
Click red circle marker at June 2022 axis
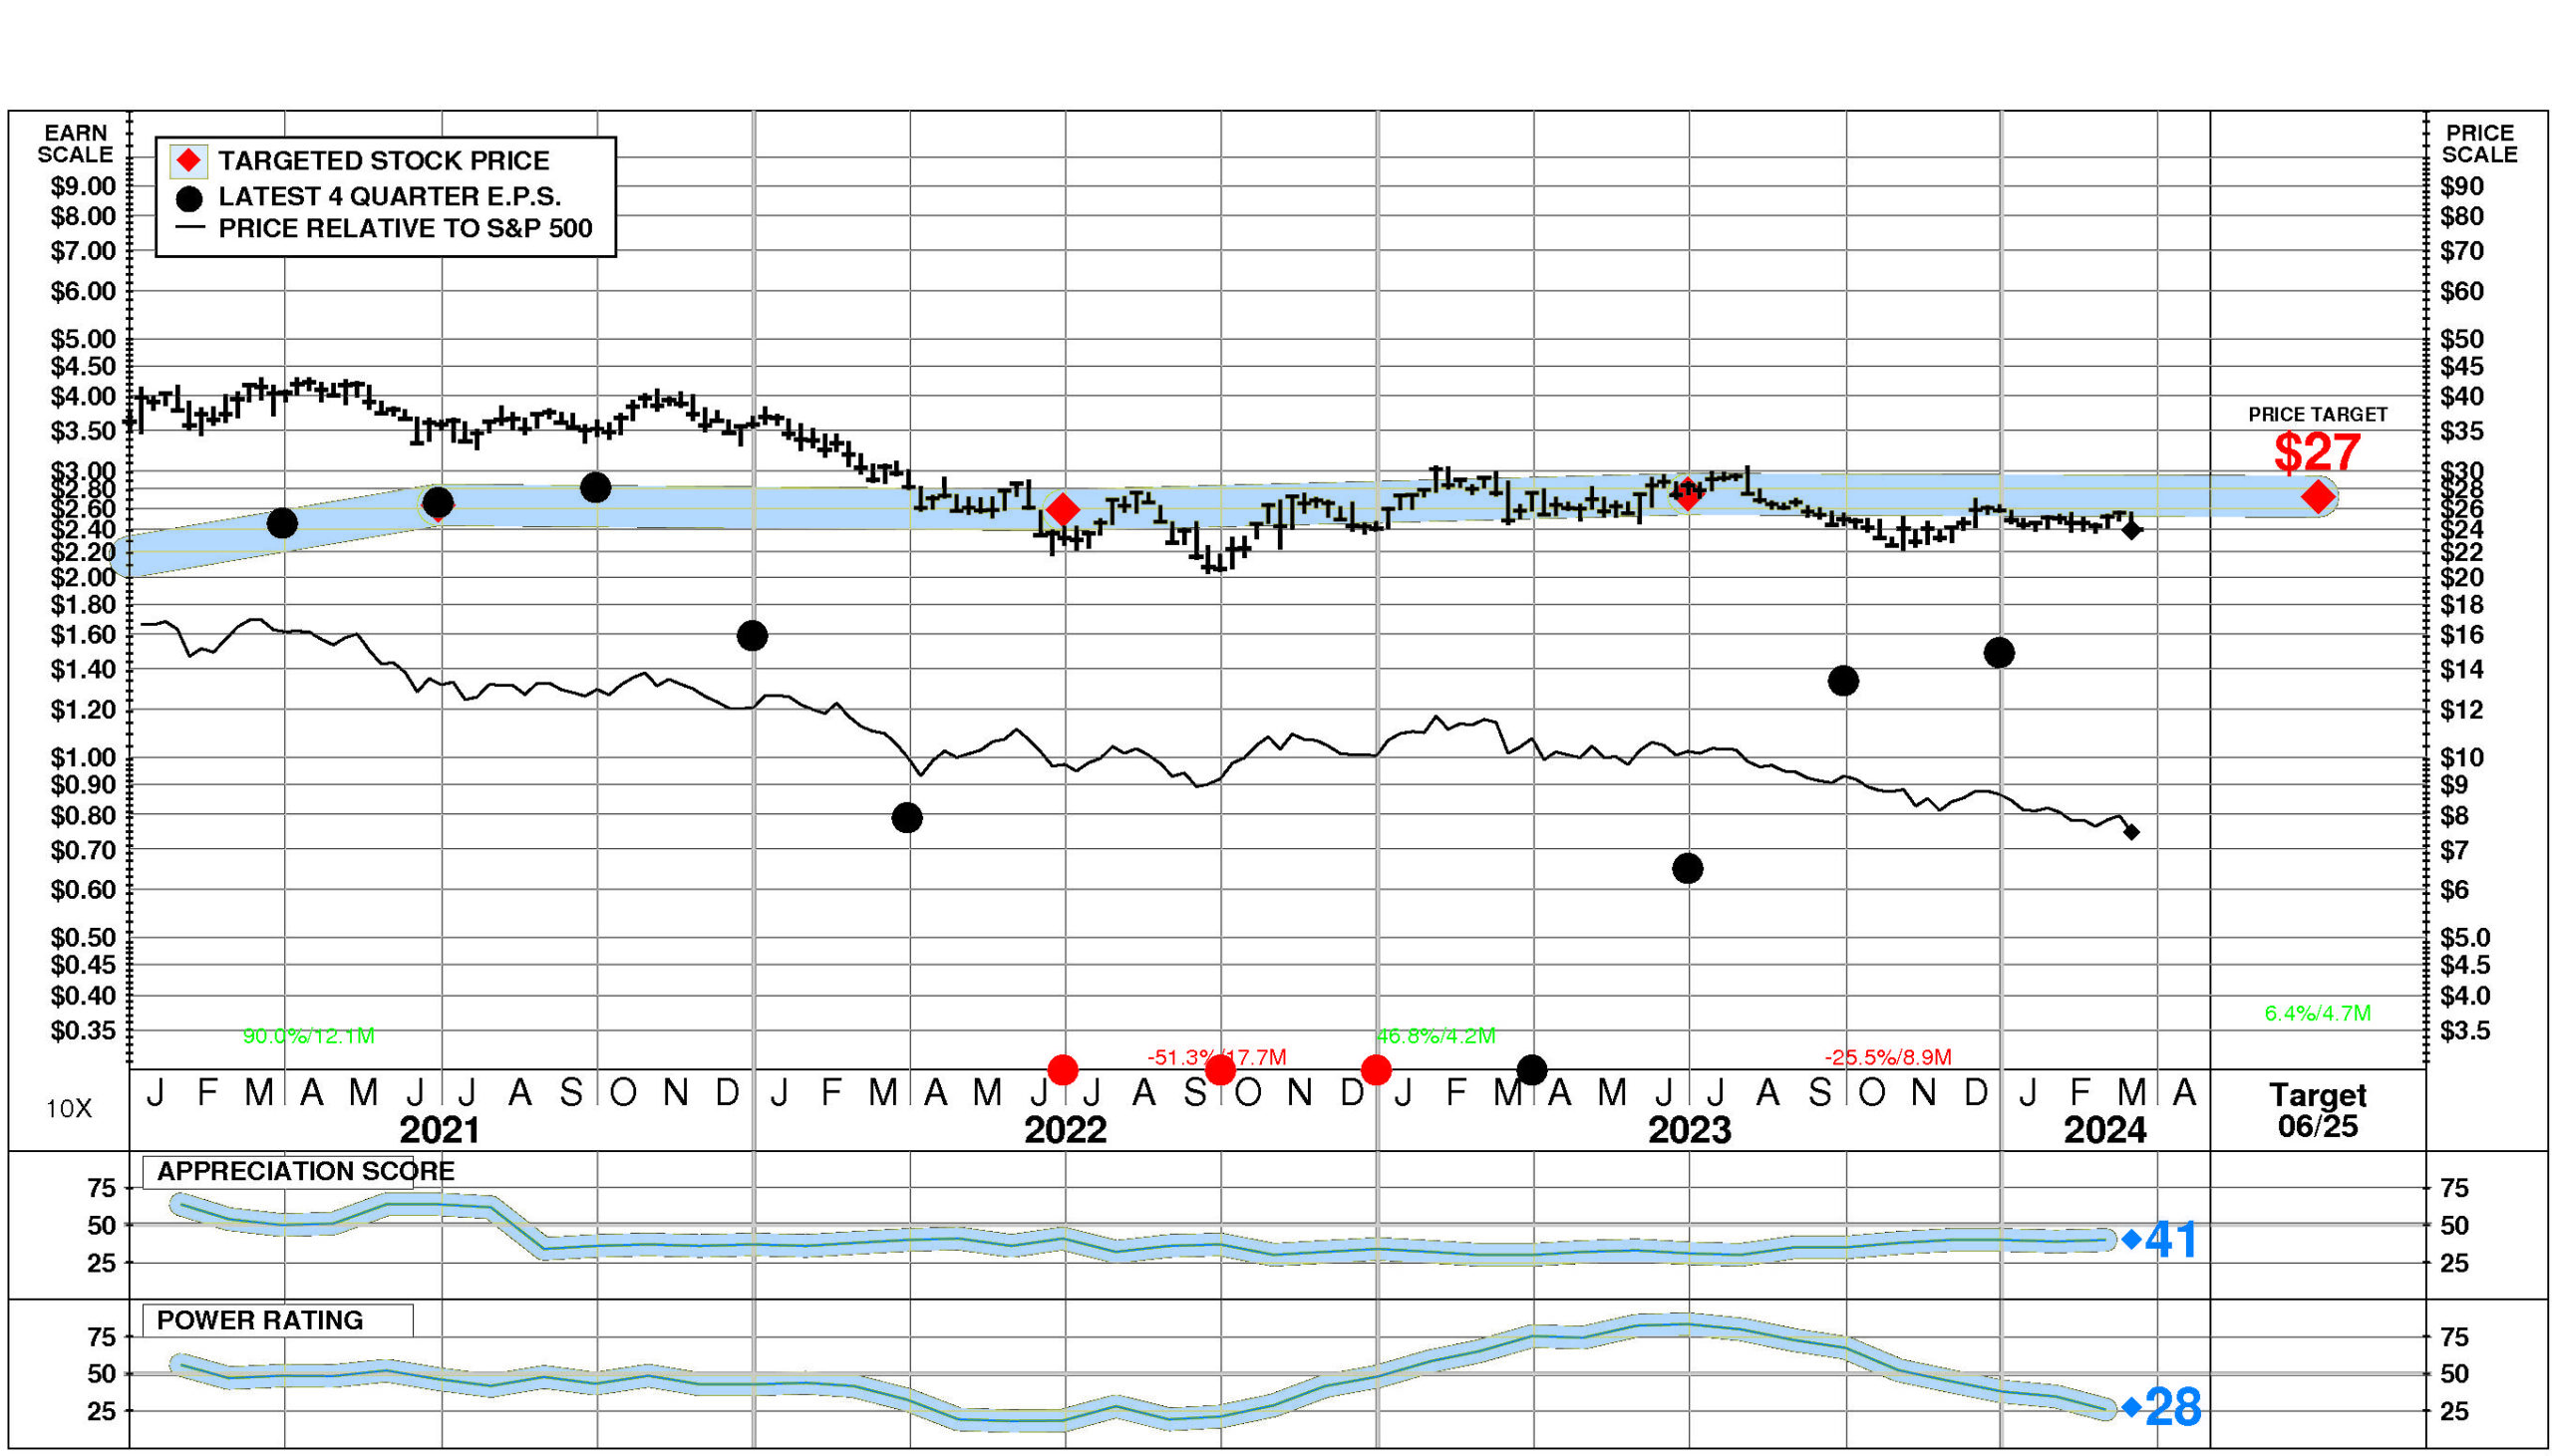point(1062,1070)
